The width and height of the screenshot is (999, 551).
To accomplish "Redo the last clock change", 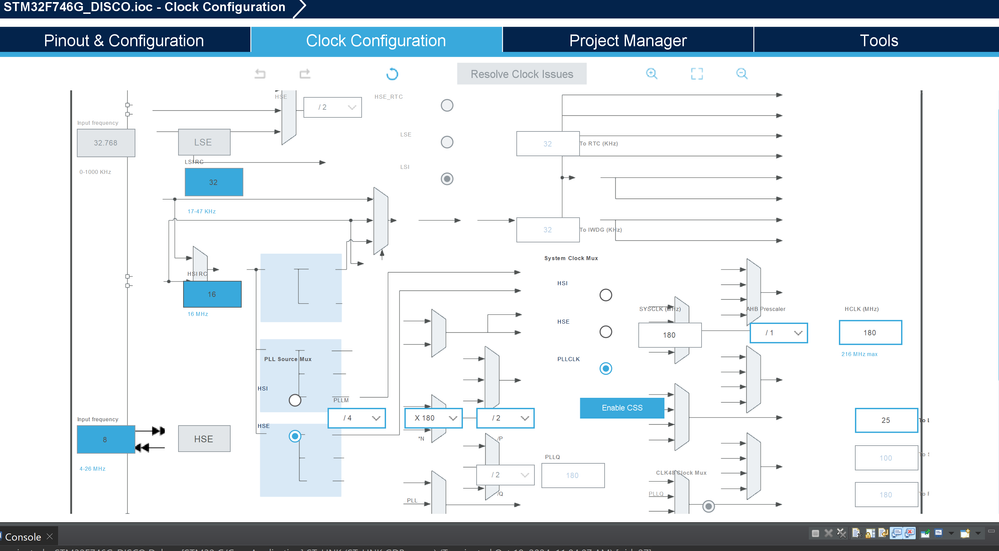I will click(305, 74).
